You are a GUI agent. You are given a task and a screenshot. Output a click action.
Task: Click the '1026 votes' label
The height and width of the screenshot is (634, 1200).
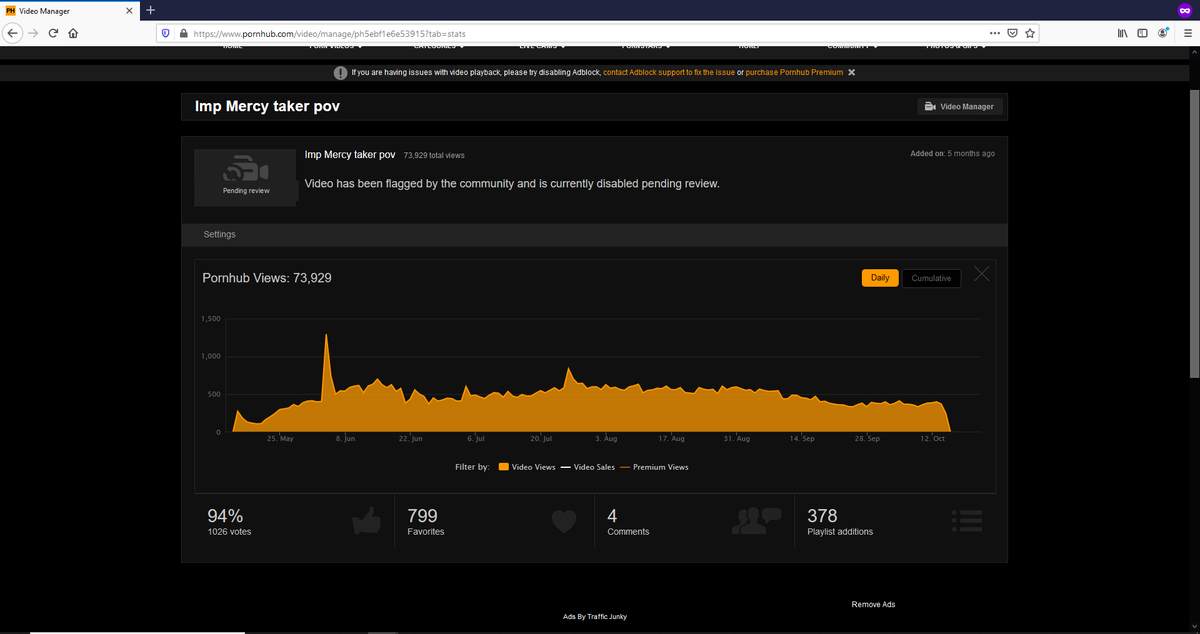click(x=229, y=531)
